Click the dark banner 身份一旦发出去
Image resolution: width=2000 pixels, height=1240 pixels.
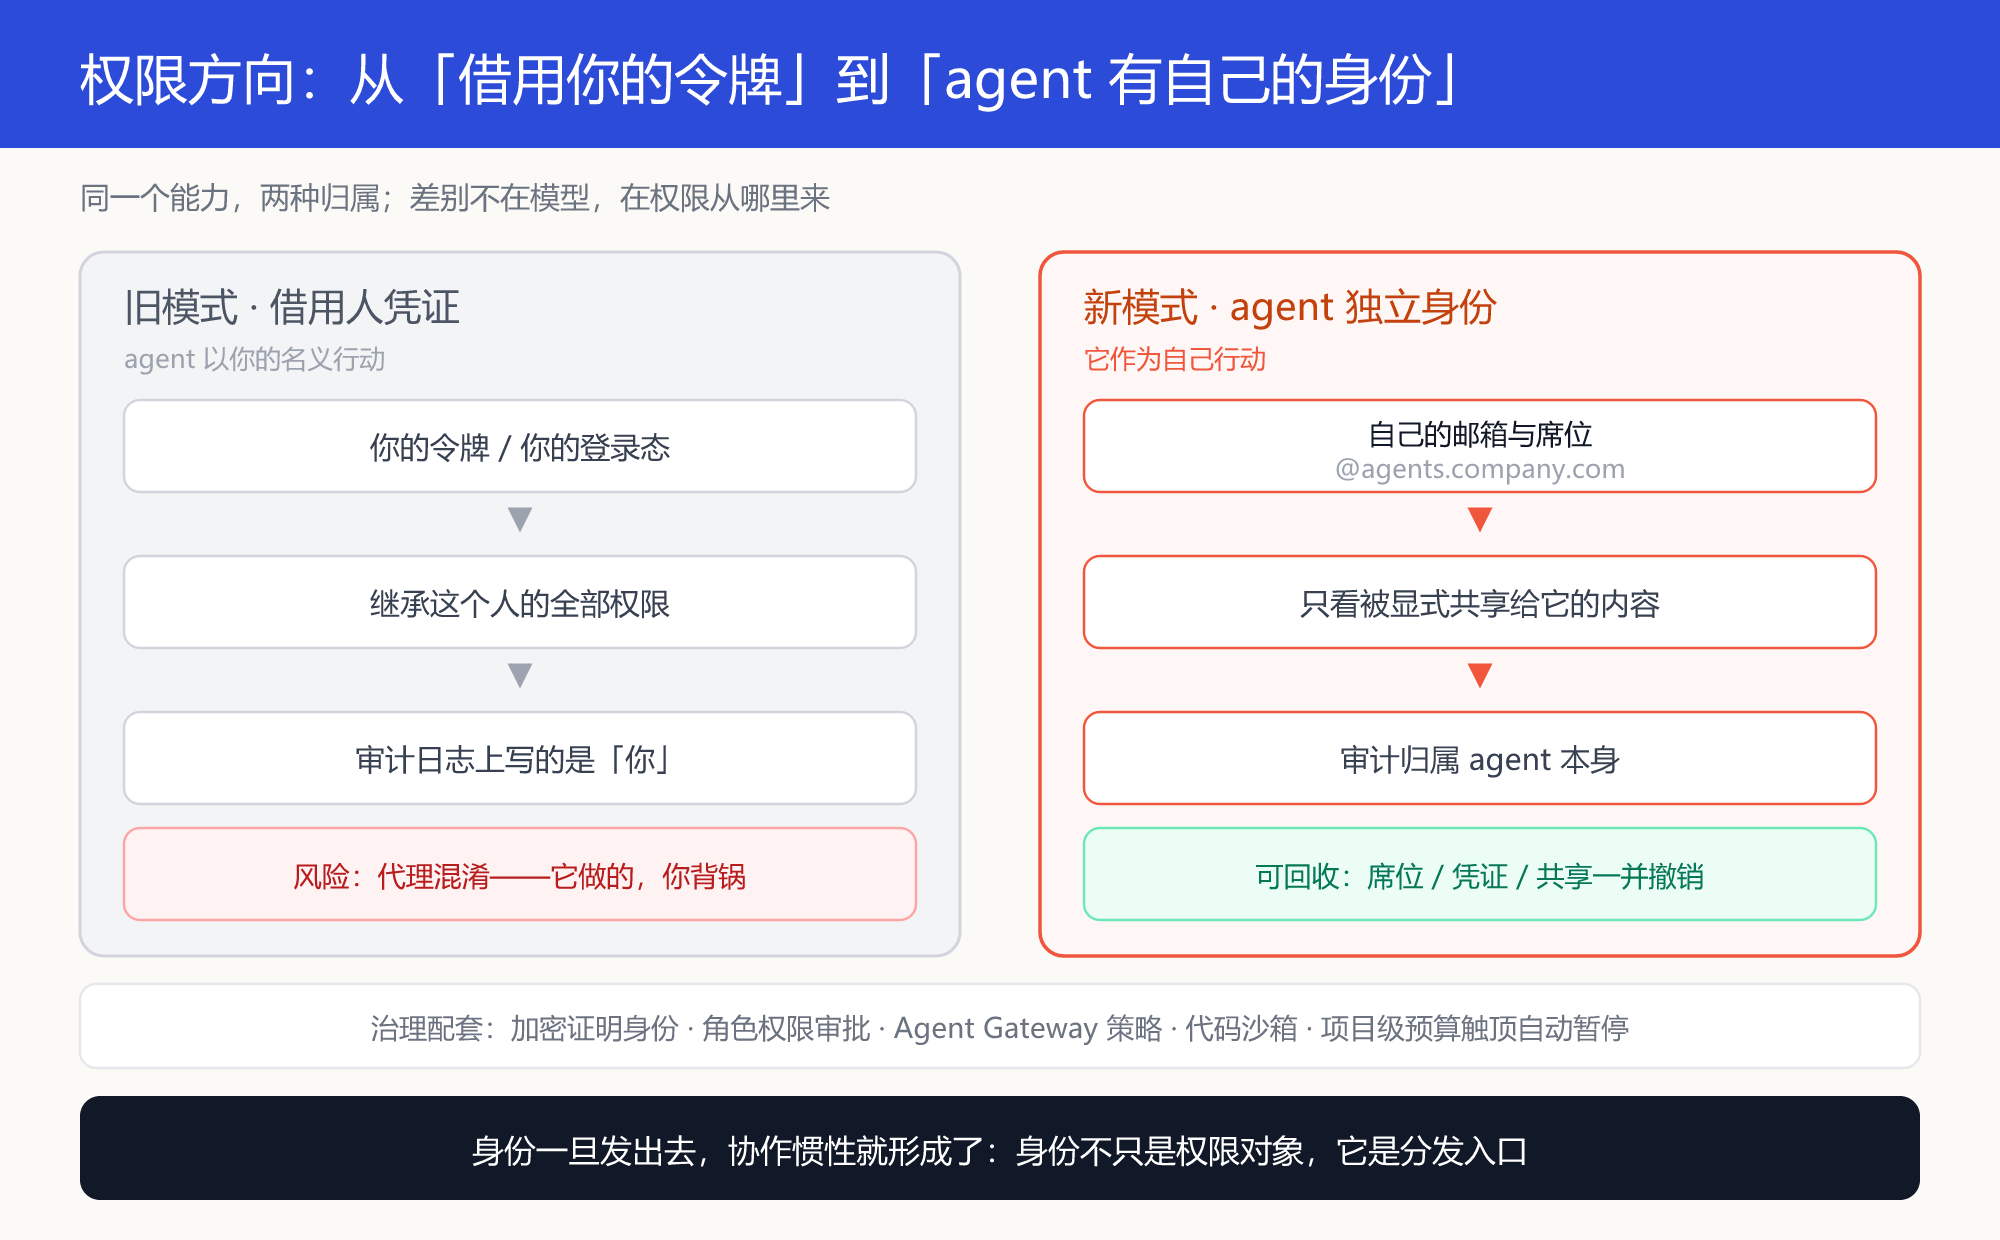pos(1000,1148)
